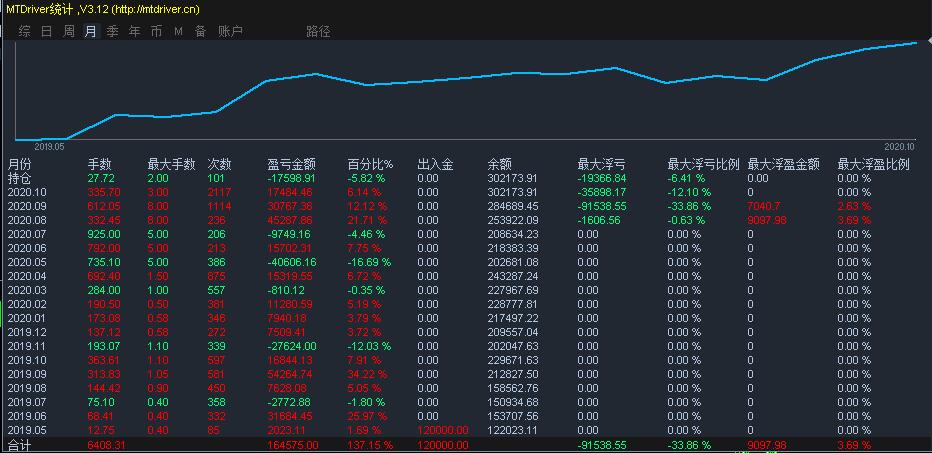Click the 盈亏金额 column header
The width and height of the screenshot is (932, 453).
(291, 164)
